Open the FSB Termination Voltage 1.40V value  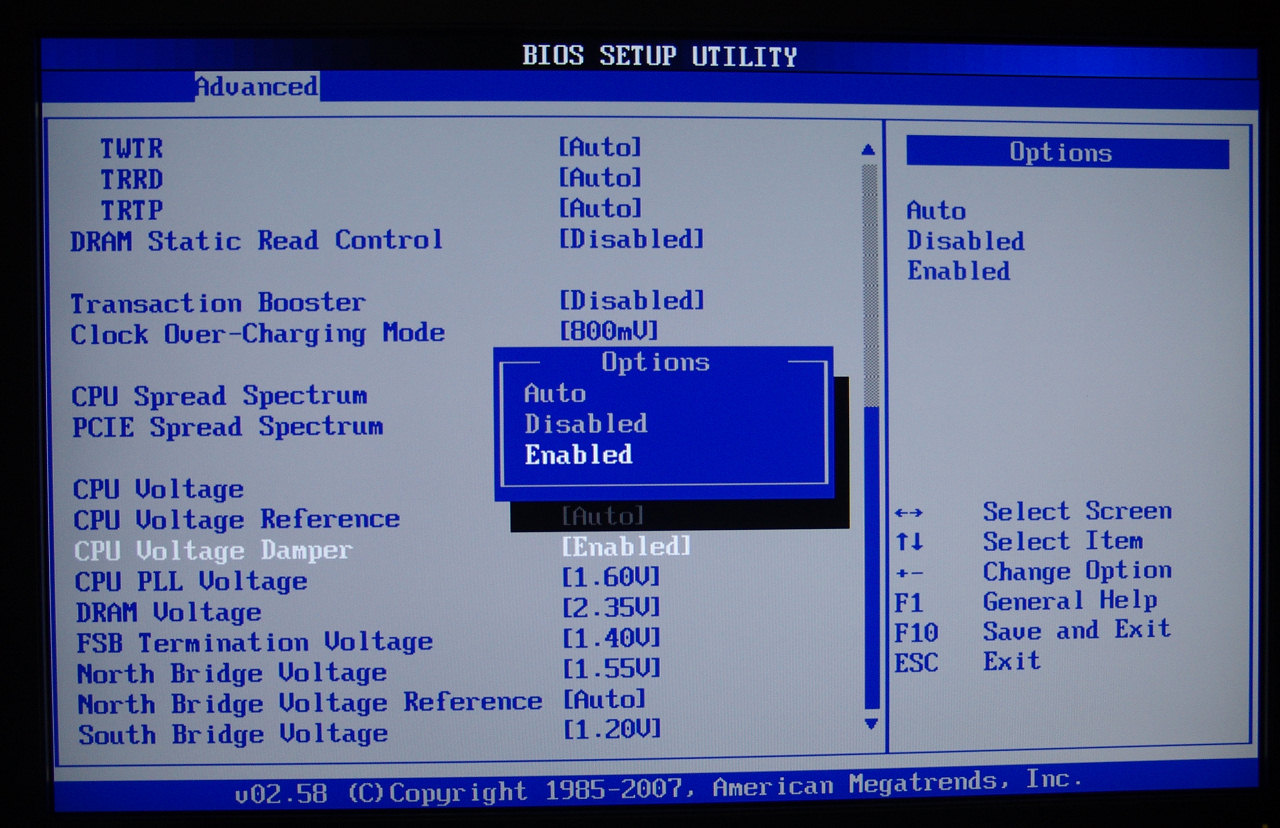pos(611,638)
